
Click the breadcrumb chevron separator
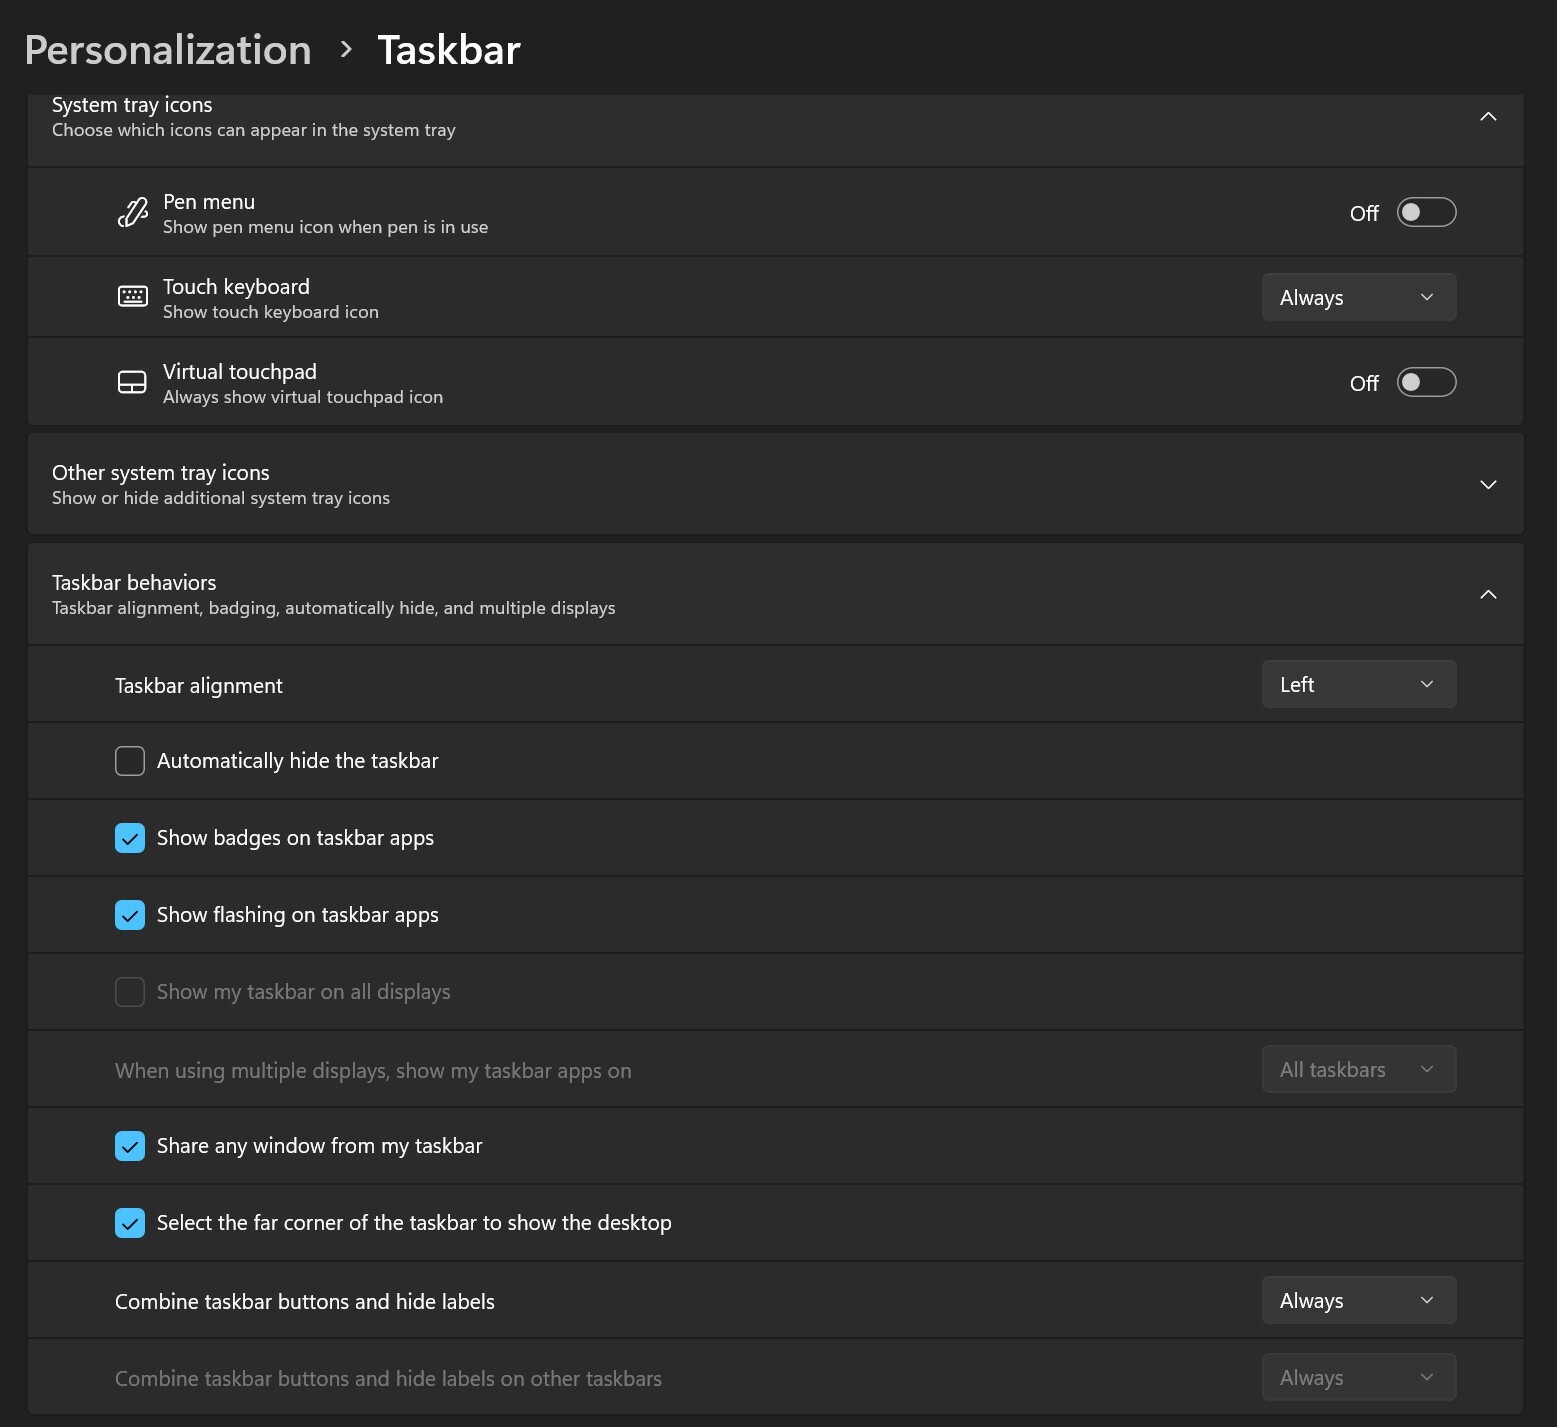coord(346,49)
